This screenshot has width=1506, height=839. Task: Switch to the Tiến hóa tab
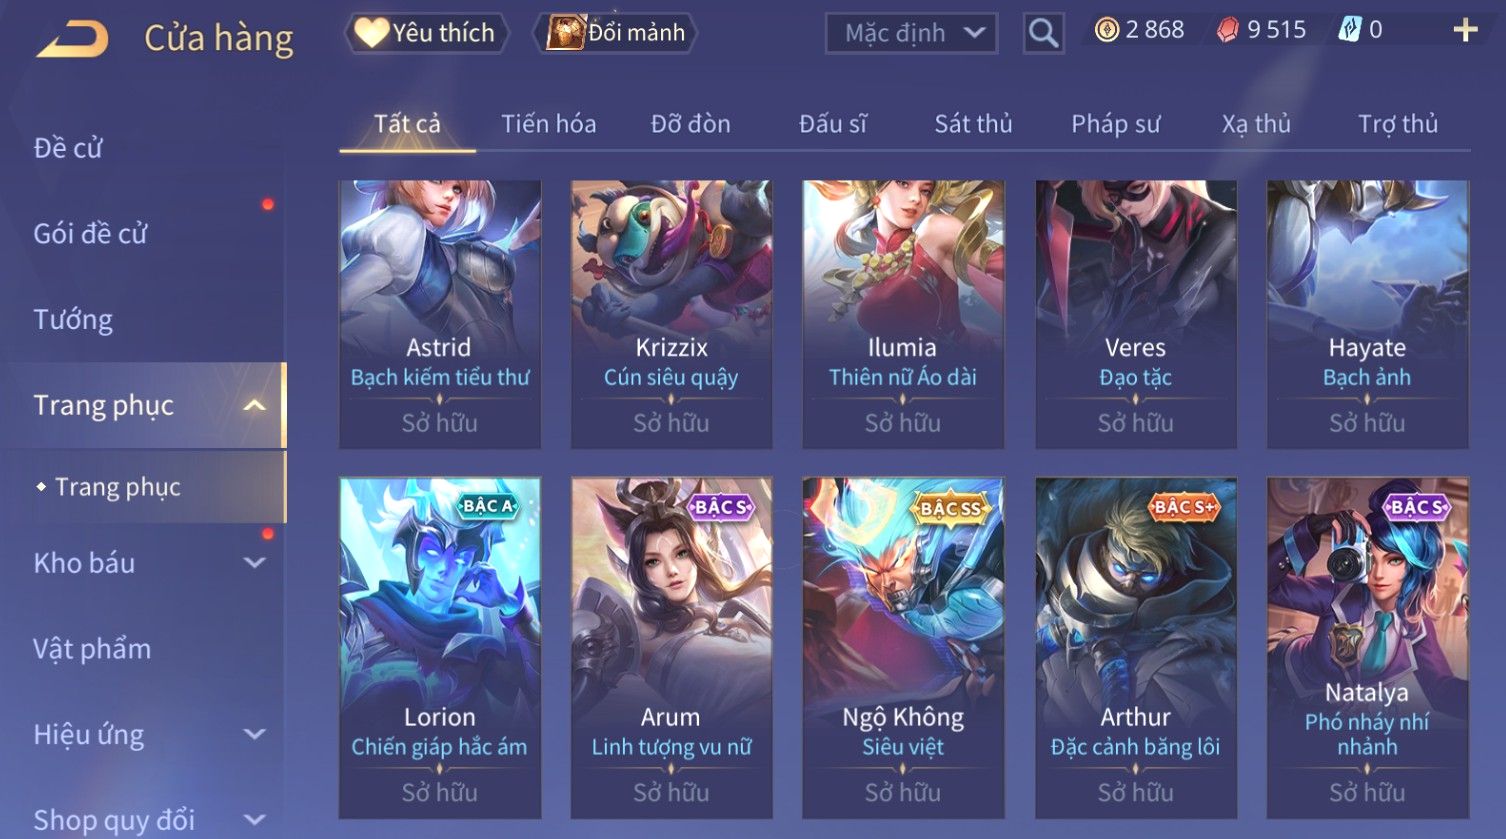coord(548,124)
